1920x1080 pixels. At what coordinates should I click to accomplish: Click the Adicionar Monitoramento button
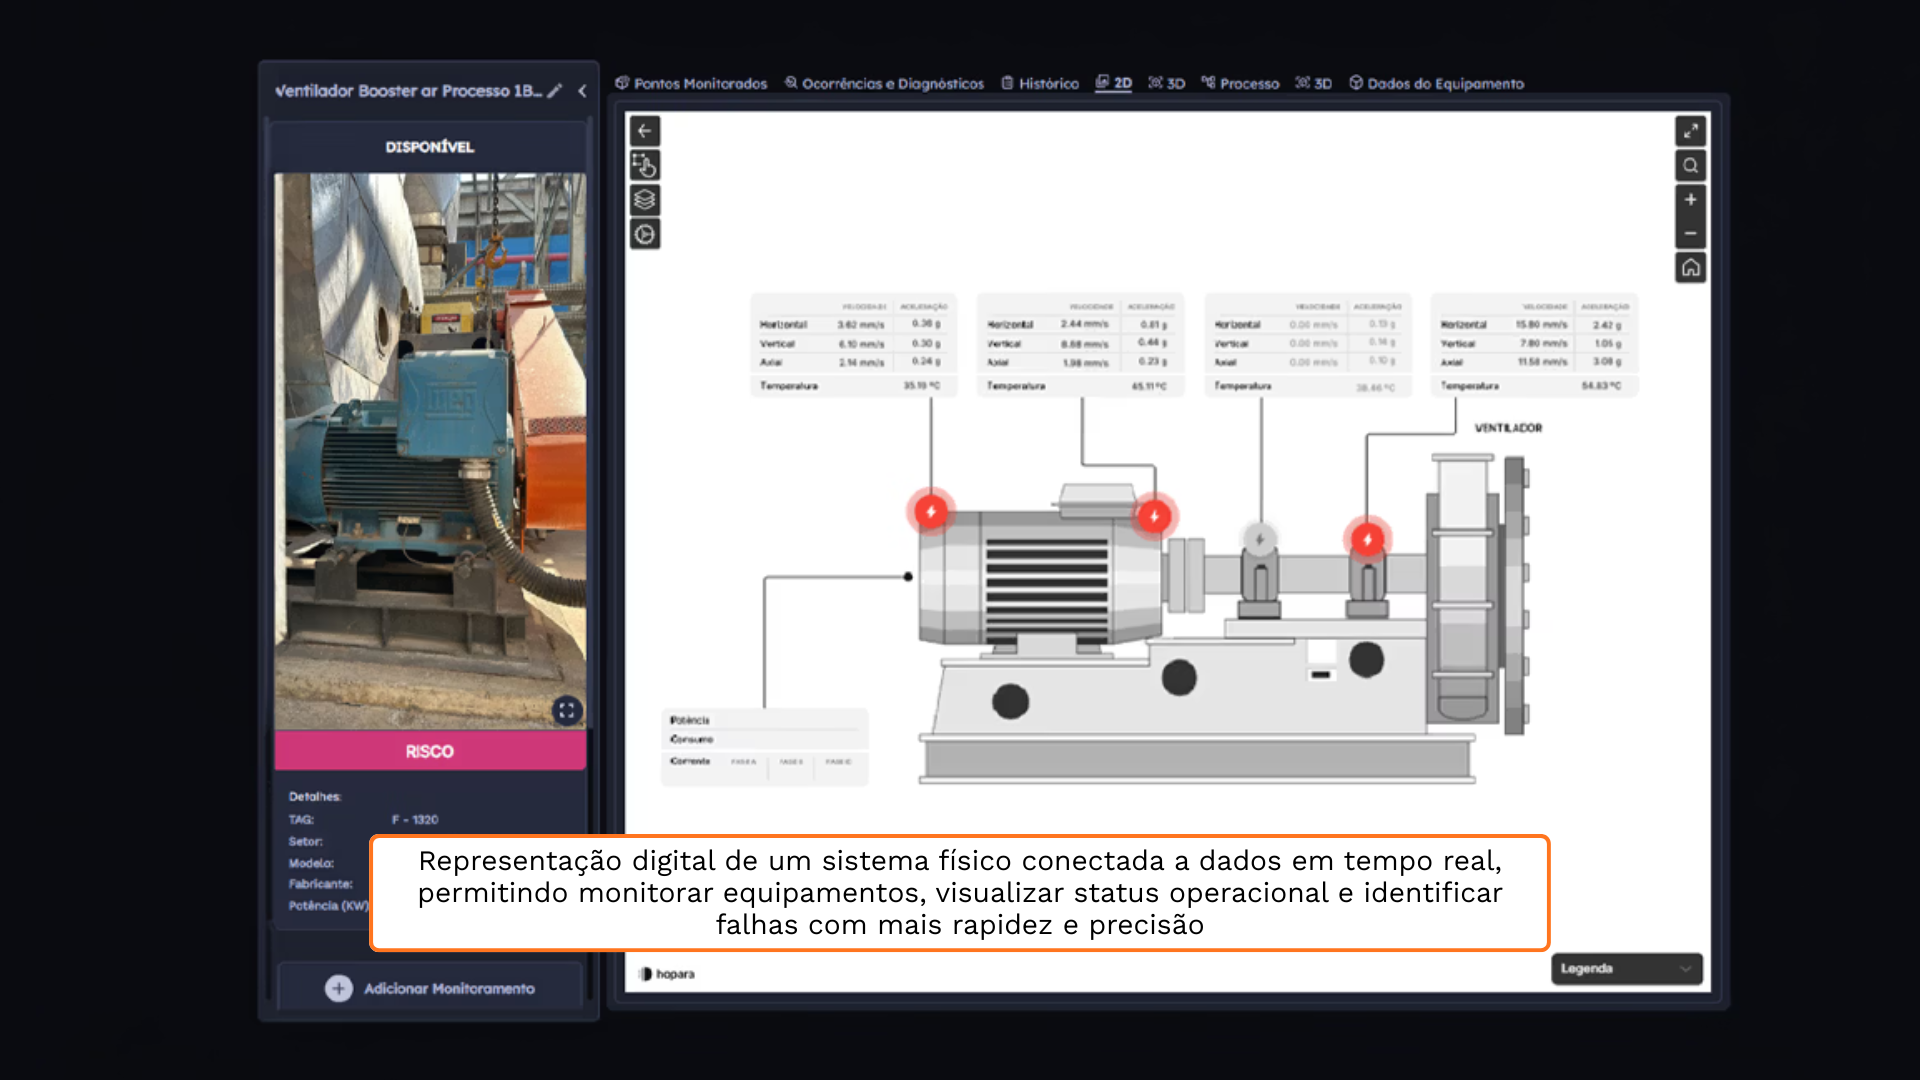pos(430,988)
